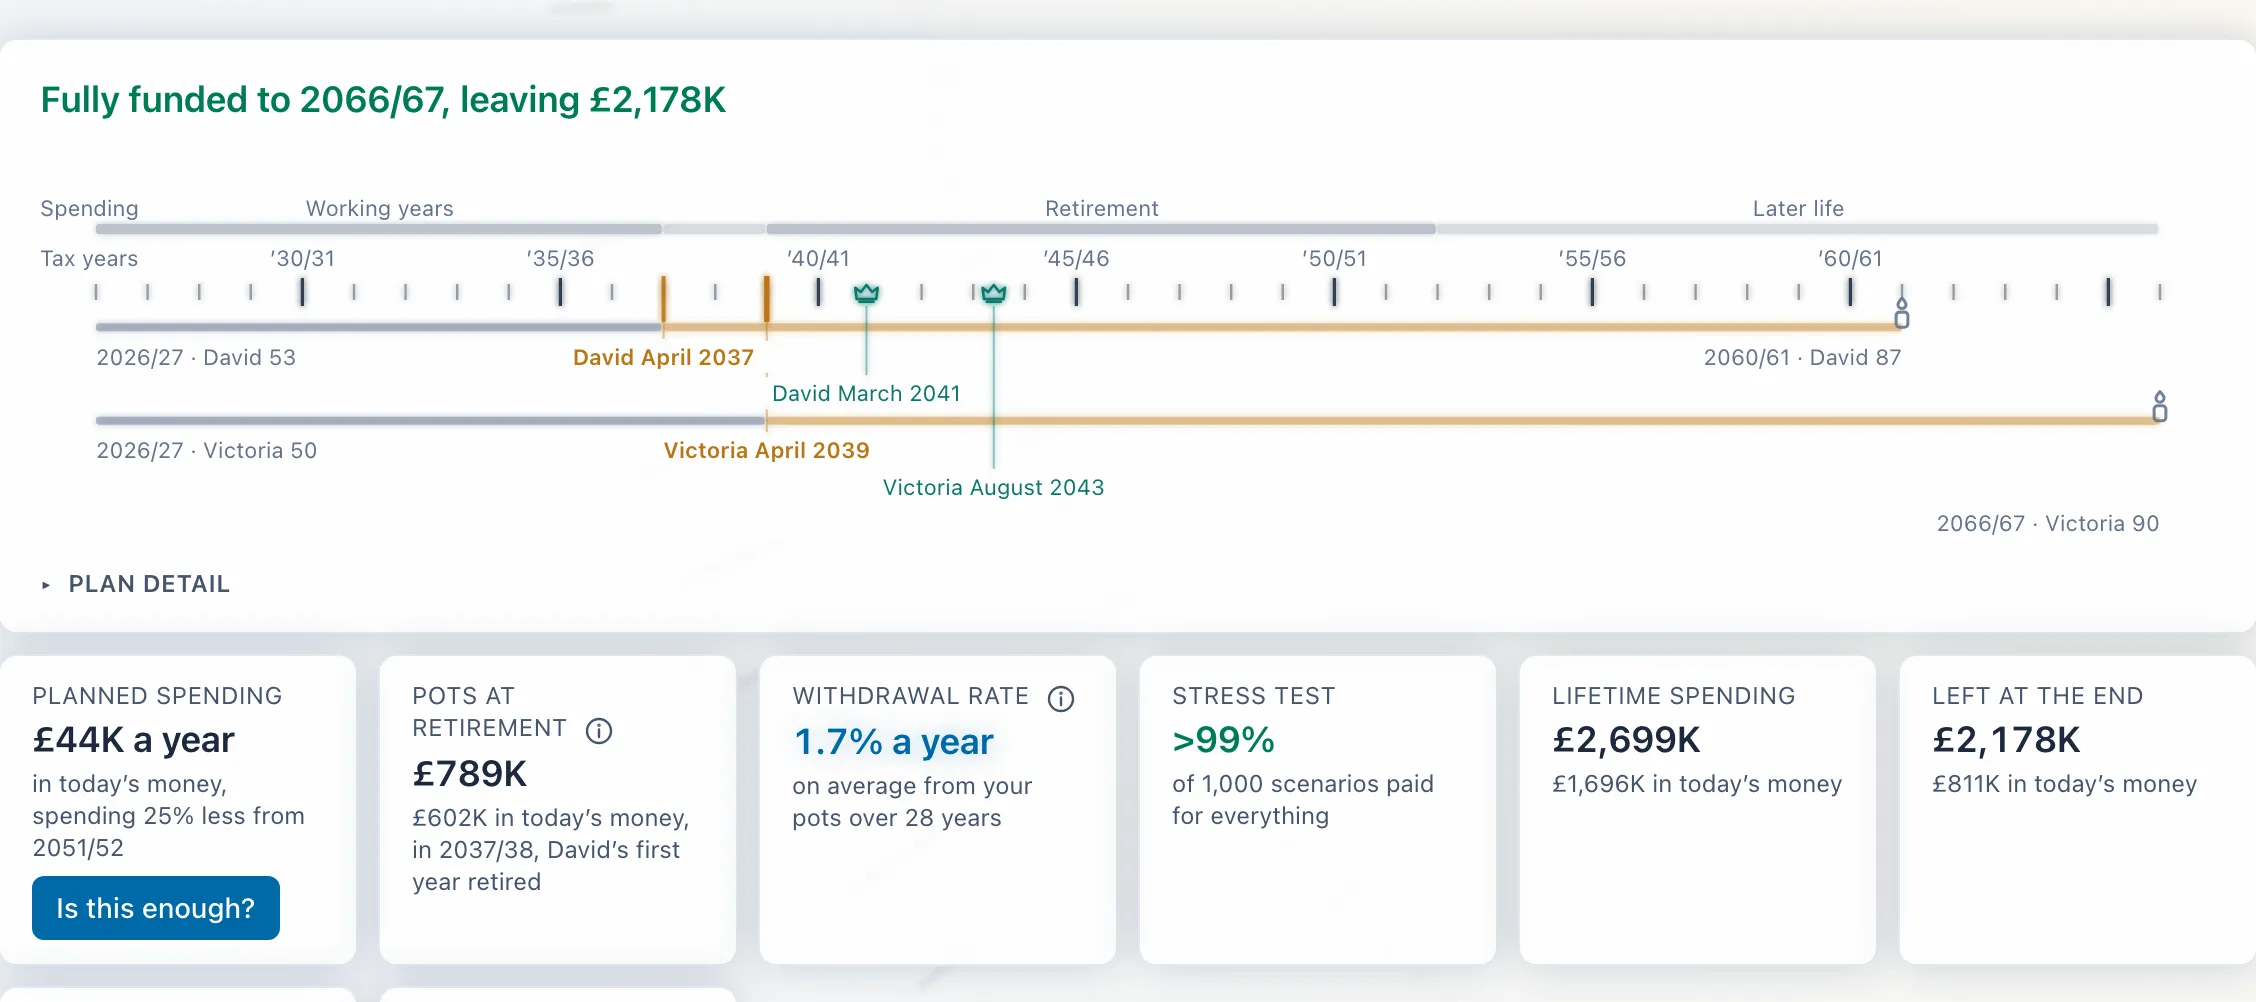Click the '40/41 tax year label
This screenshot has width=2256, height=1002.
point(818,258)
